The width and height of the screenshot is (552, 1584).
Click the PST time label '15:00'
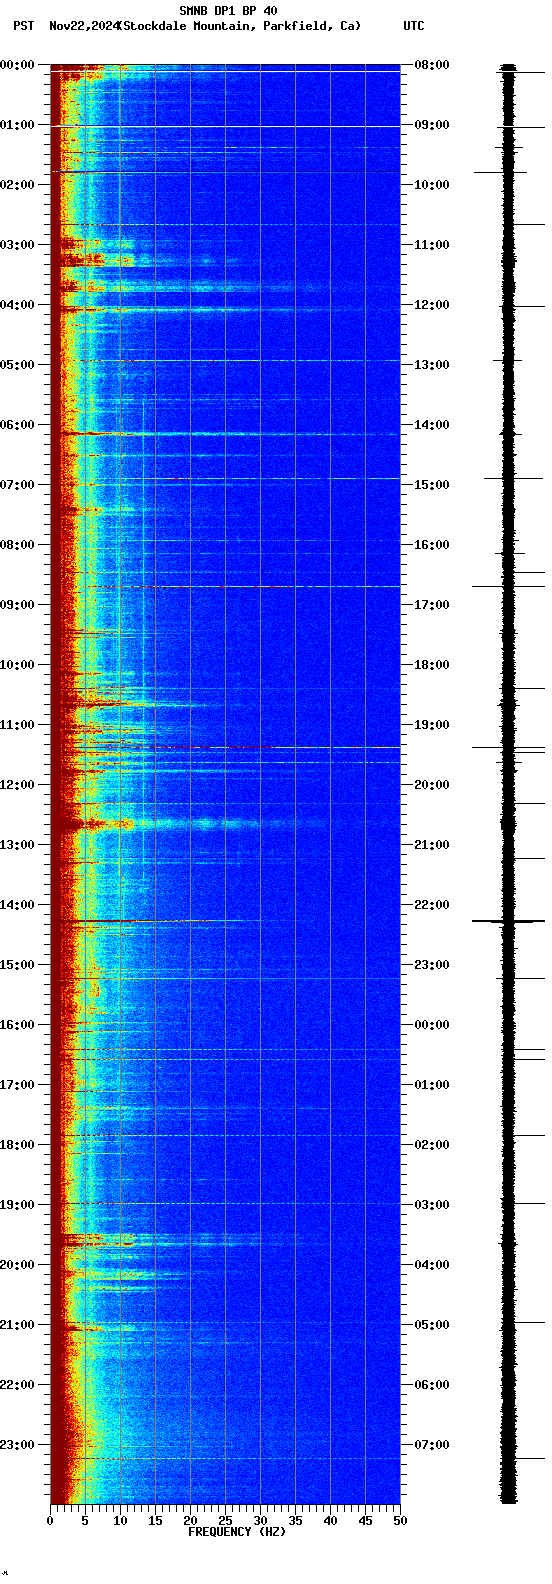[x=17, y=965]
